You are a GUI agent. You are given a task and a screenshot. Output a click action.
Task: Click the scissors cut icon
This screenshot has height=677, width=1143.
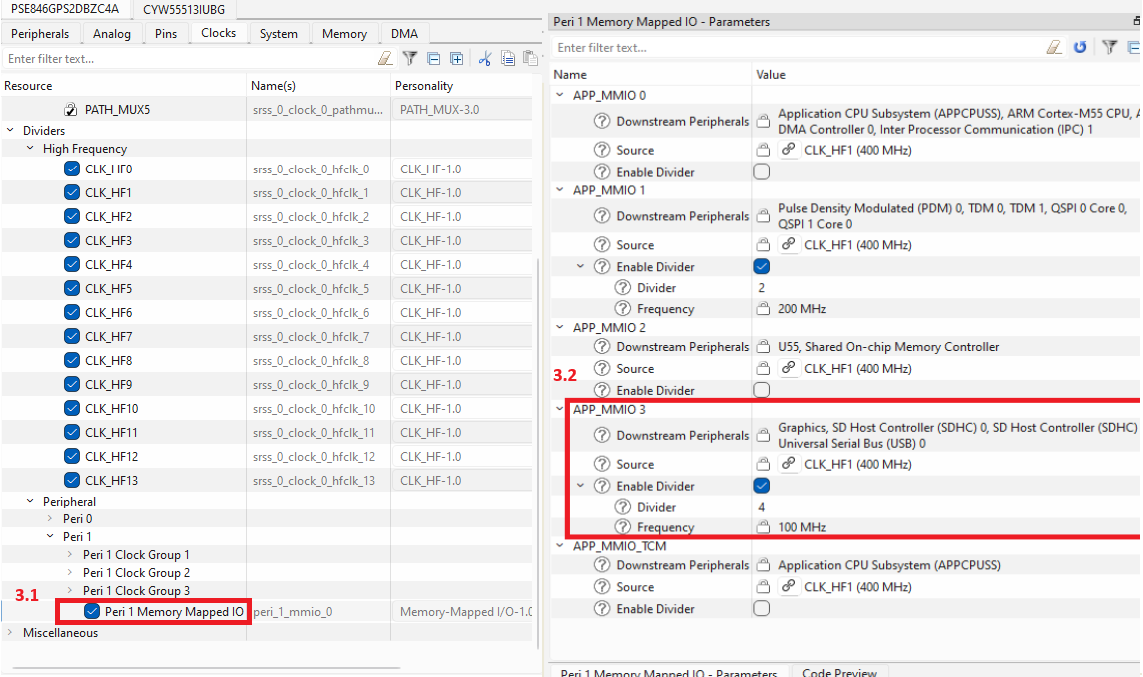(x=485, y=59)
